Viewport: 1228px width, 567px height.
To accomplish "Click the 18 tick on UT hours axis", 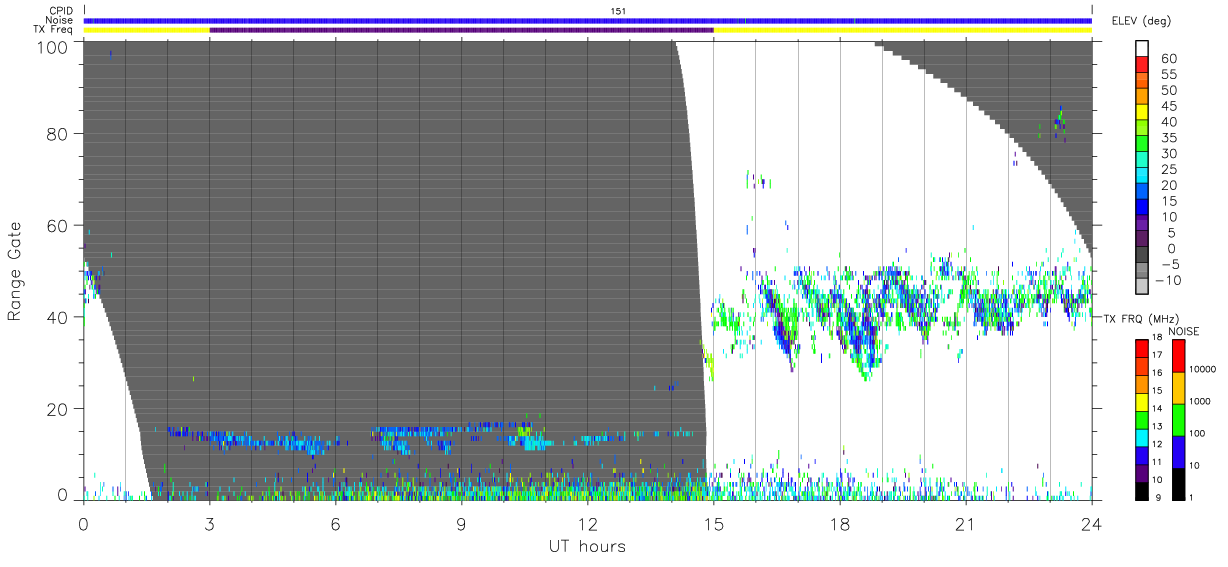I will point(840,522).
